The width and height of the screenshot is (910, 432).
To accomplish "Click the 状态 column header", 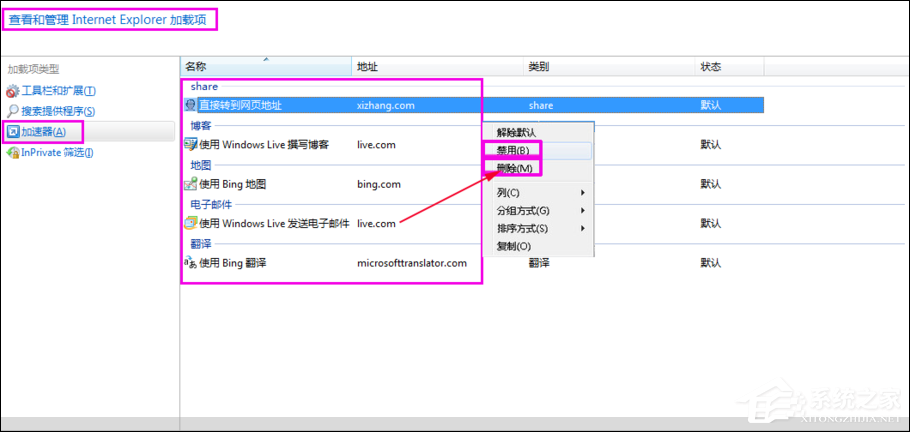I will pyautogui.click(x=710, y=67).
